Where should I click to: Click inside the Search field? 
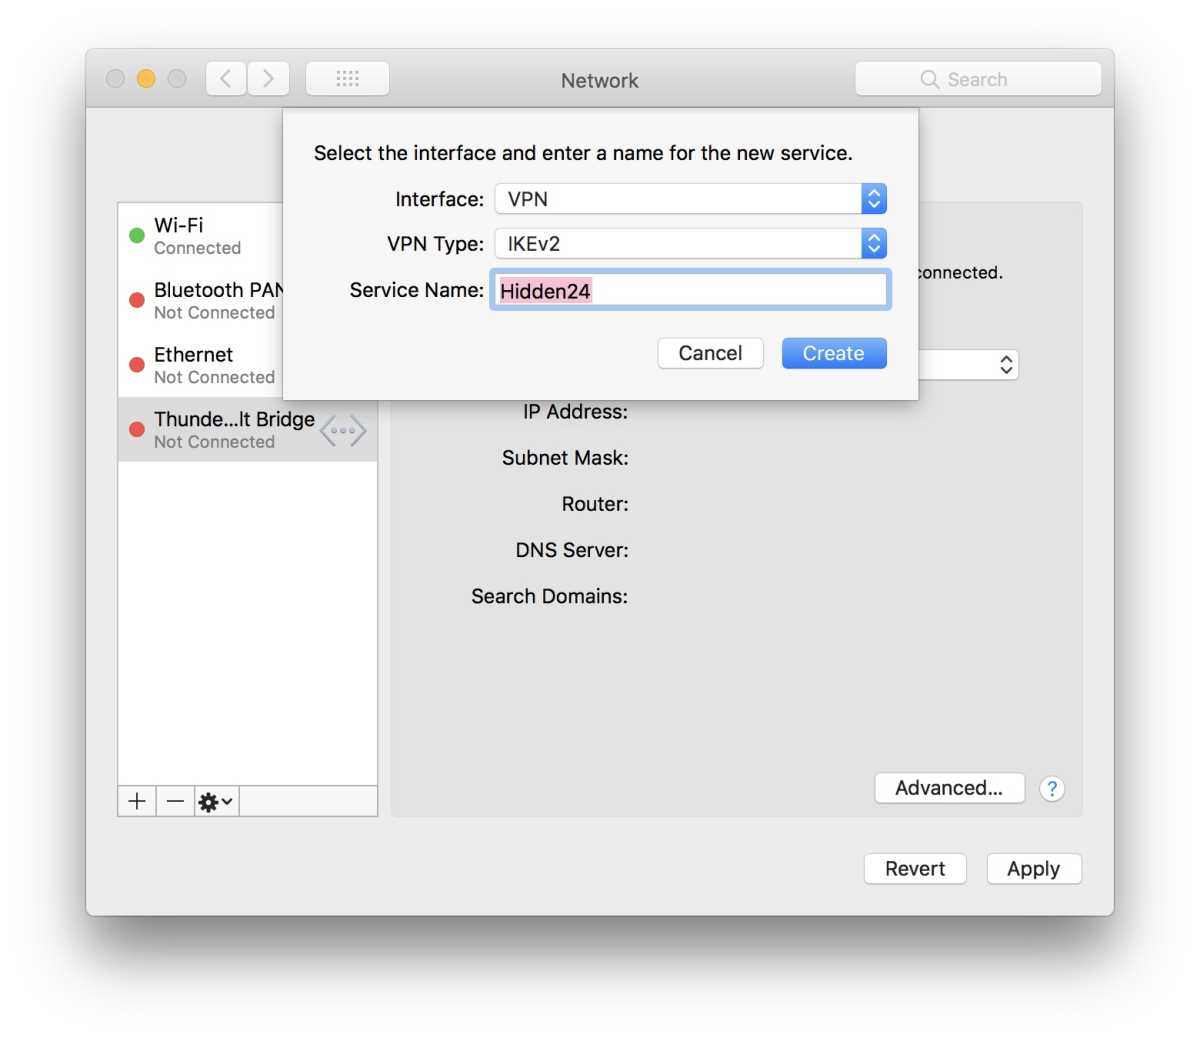click(x=976, y=78)
